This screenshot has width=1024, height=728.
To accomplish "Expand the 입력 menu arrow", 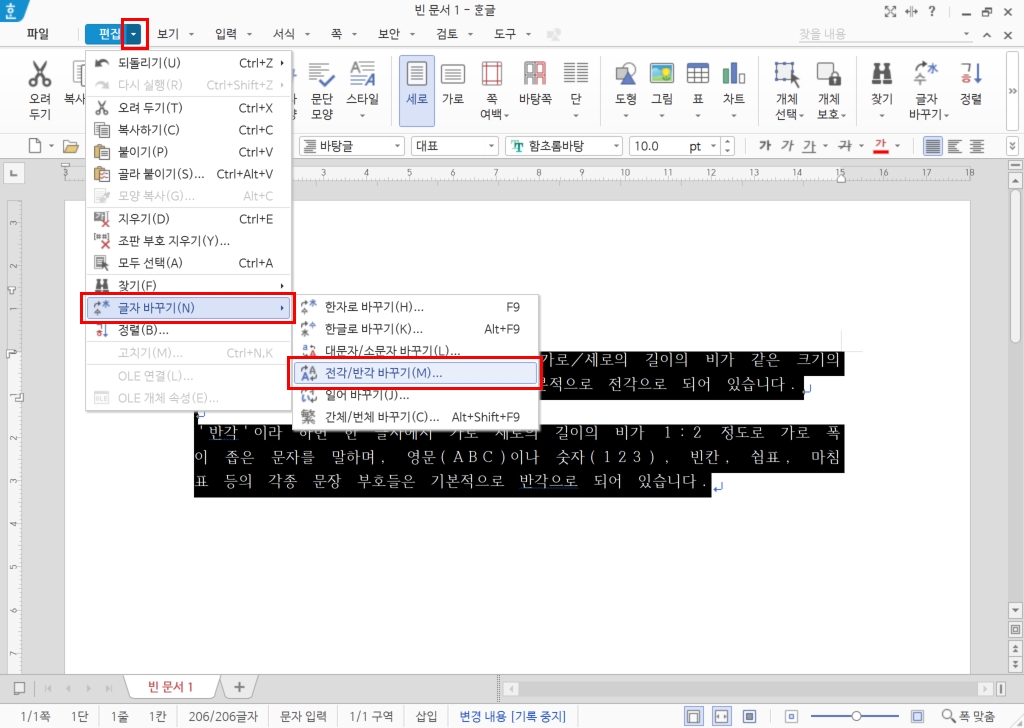I will point(249,34).
